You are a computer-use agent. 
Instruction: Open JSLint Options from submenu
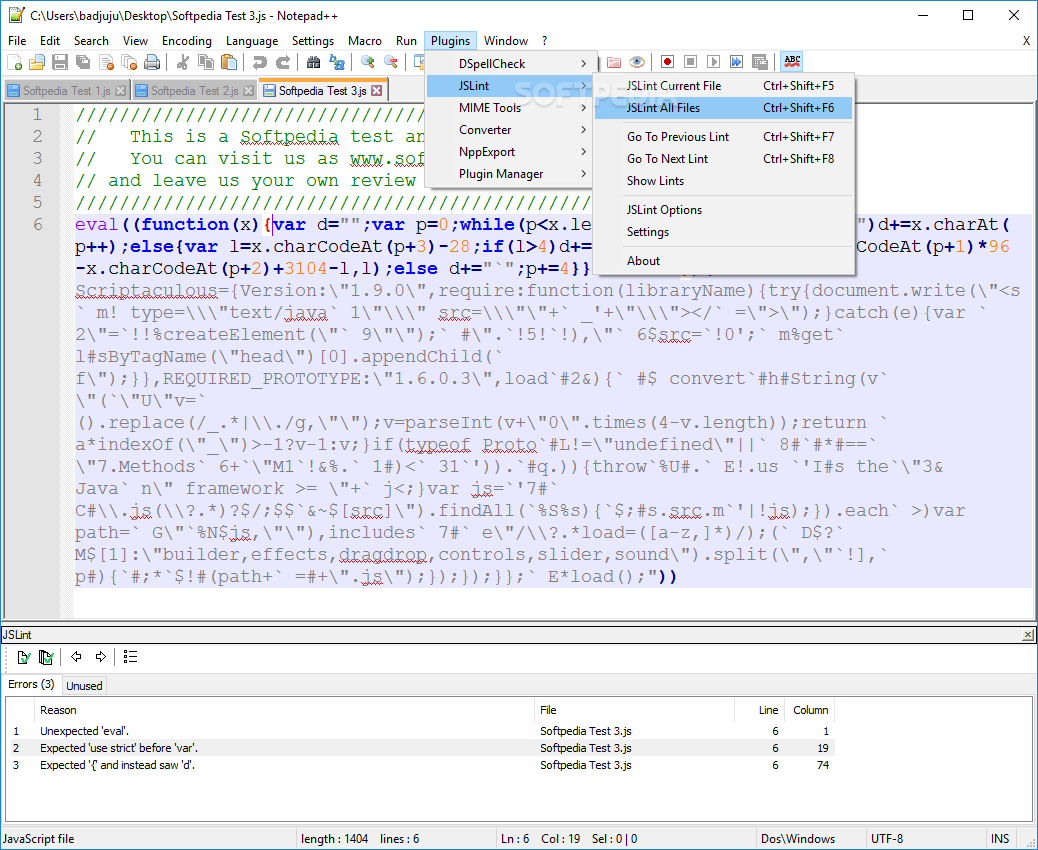coord(724,210)
